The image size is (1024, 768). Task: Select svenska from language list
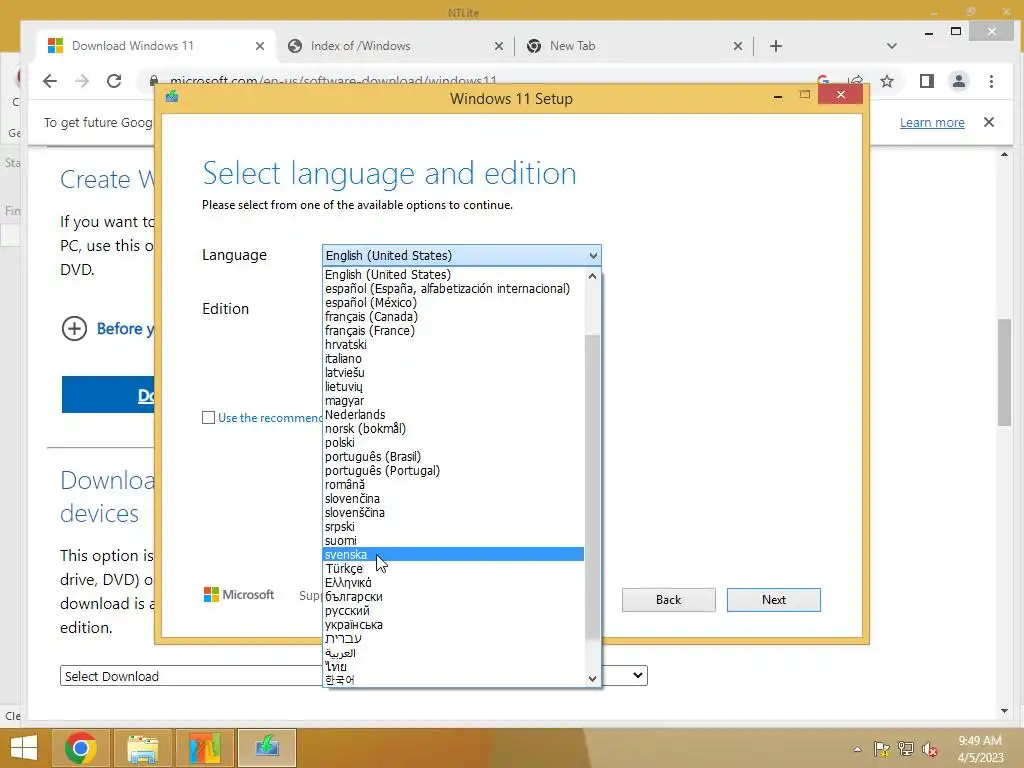pos(454,554)
